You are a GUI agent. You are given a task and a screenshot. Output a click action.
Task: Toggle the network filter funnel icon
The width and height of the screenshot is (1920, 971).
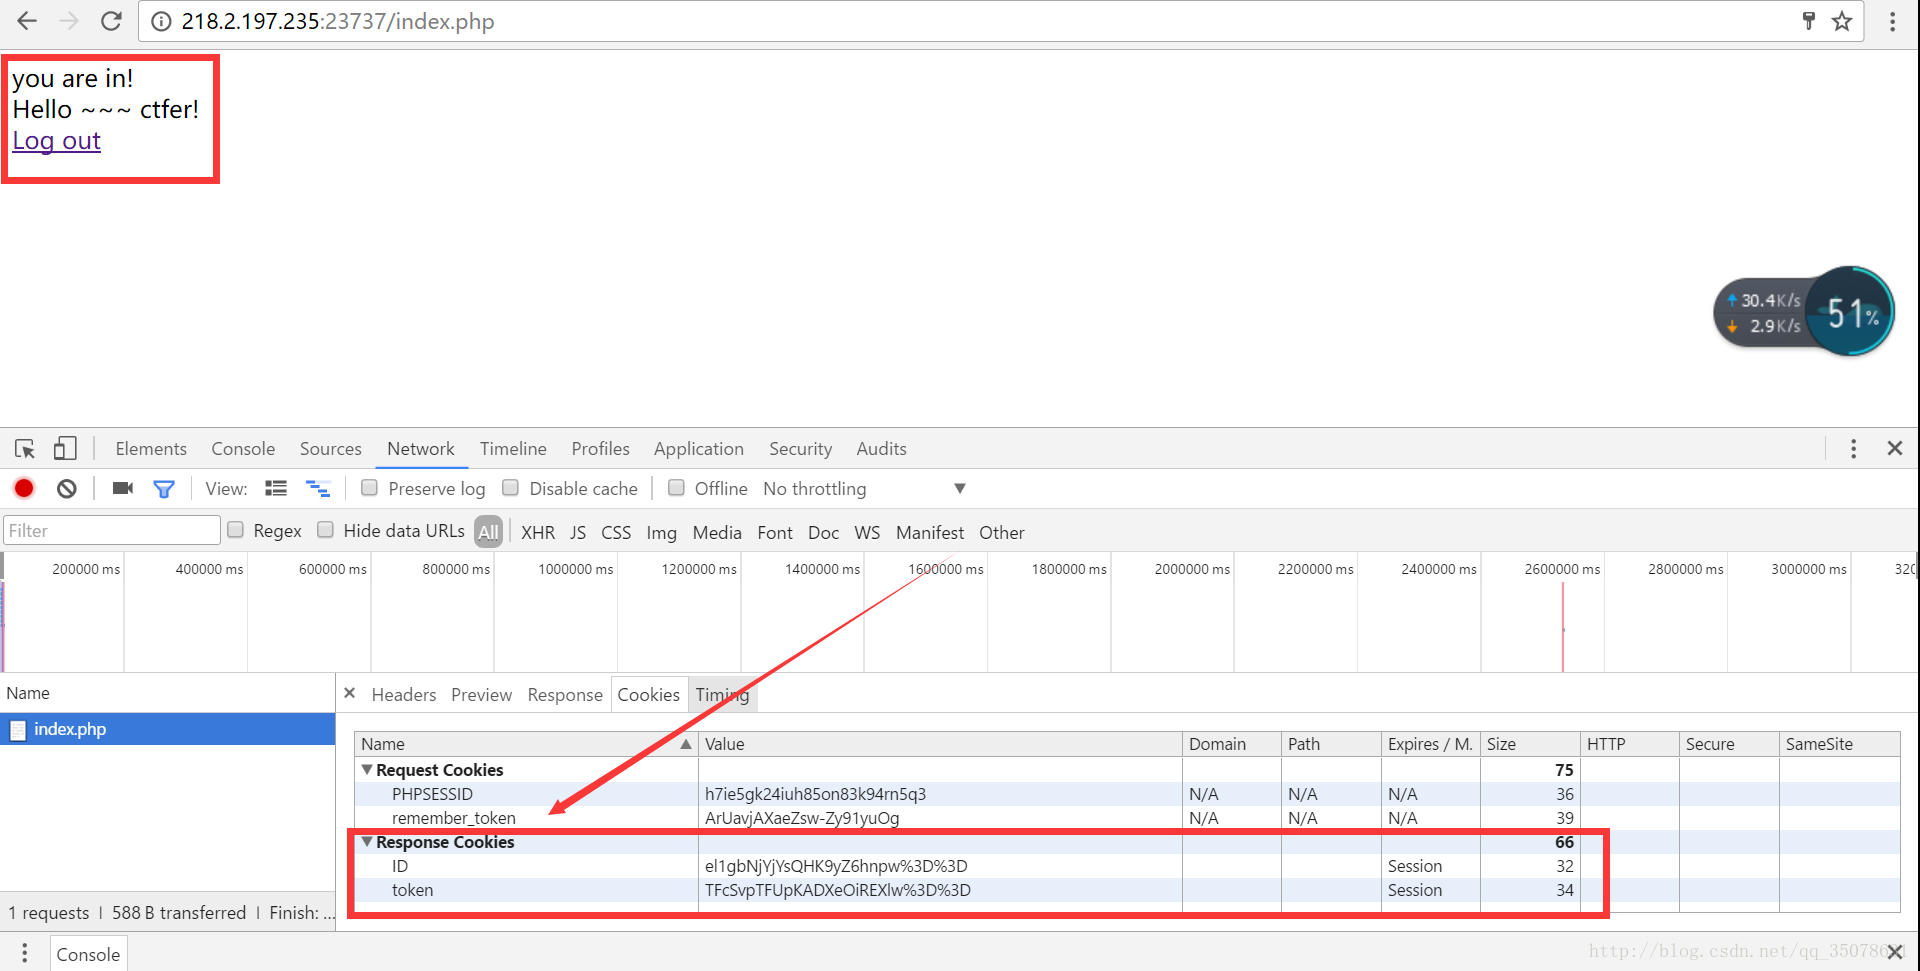164,488
